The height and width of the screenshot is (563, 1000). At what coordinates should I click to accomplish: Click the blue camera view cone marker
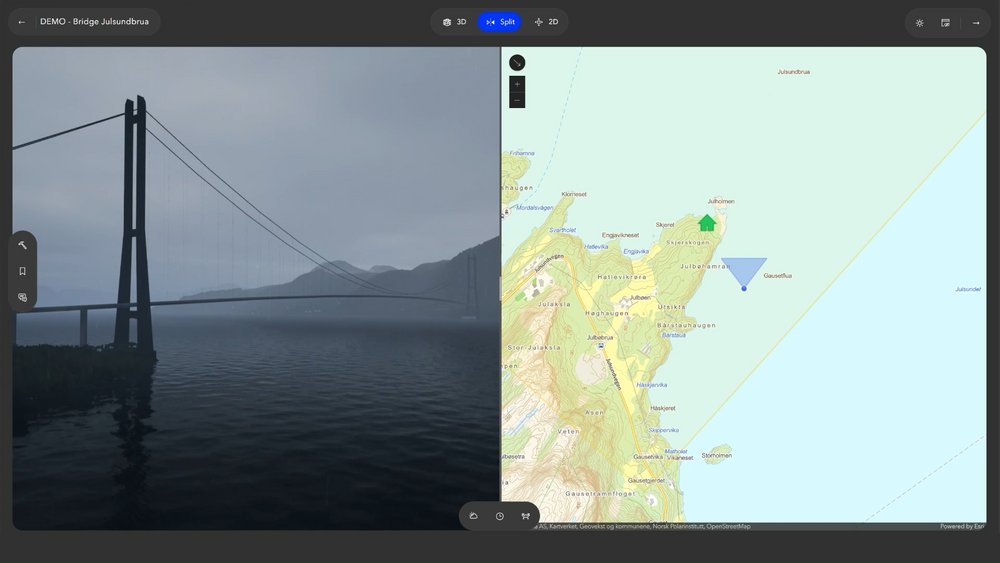[x=744, y=273]
